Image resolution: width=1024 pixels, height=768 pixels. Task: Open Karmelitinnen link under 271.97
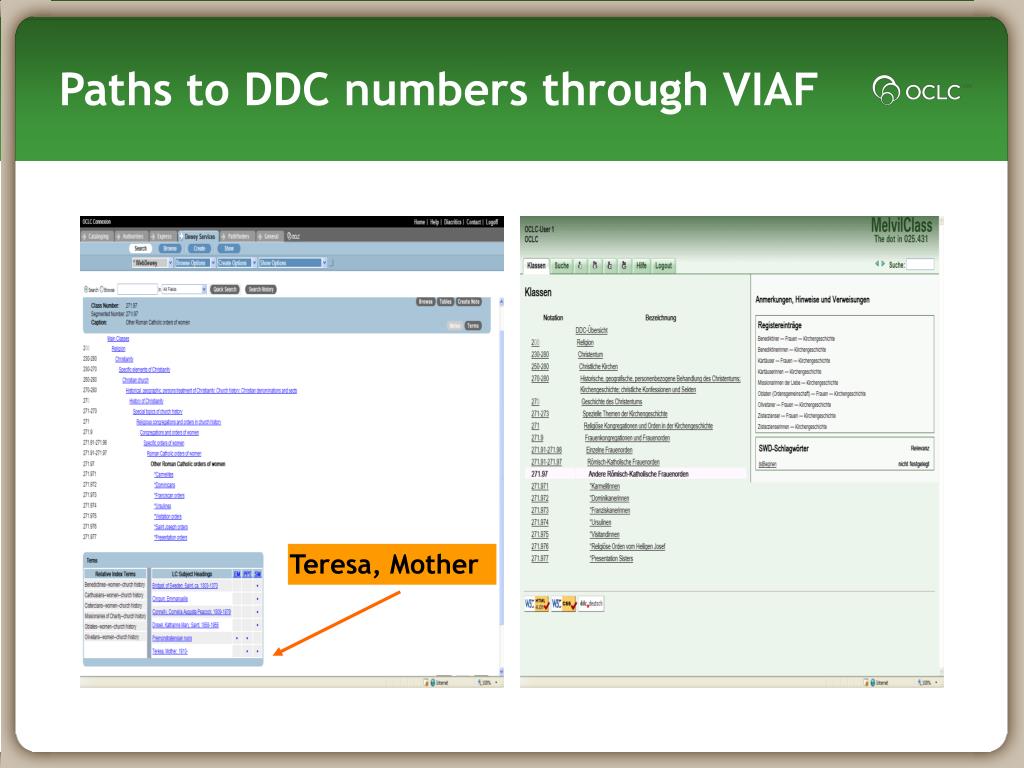pos(605,487)
